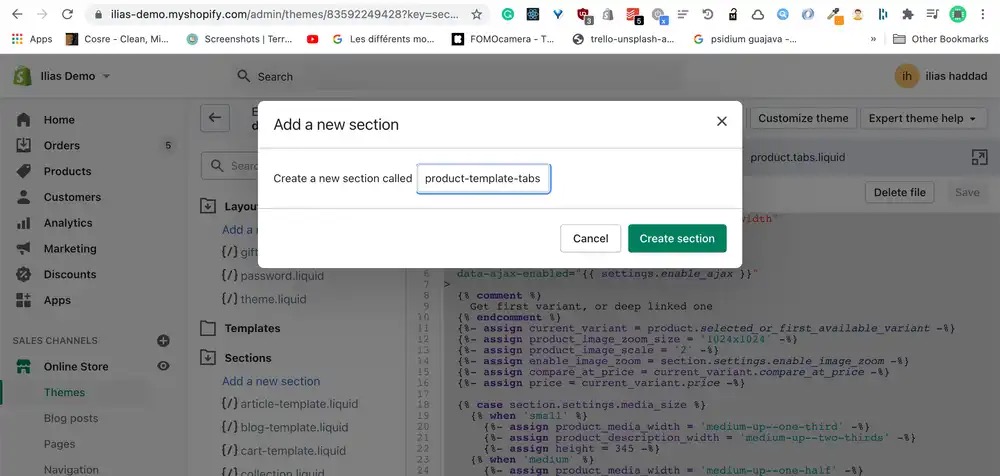Open the Cosre - Clean bookmark
This screenshot has width=1000, height=476.
point(117,39)
